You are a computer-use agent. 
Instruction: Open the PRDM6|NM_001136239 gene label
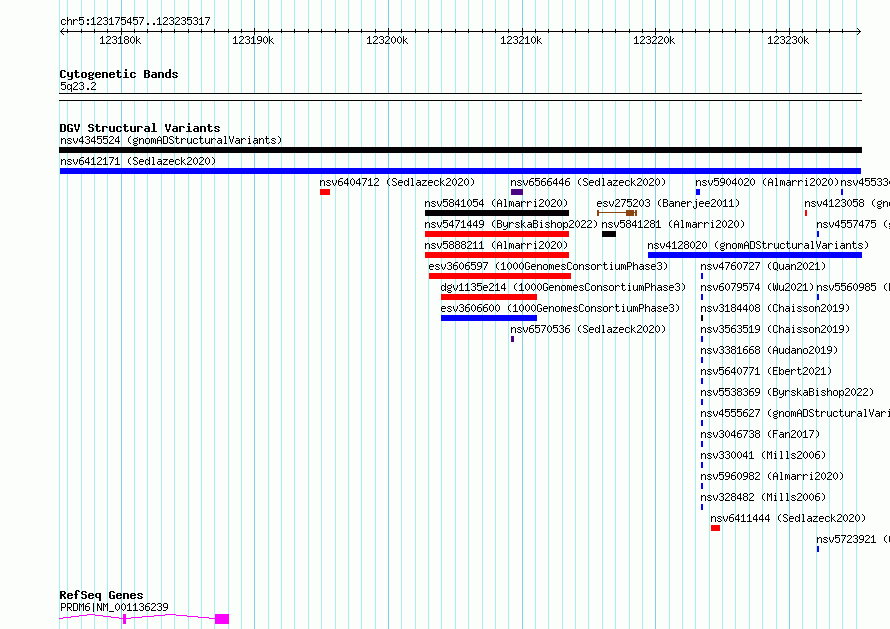click(114, 607)
